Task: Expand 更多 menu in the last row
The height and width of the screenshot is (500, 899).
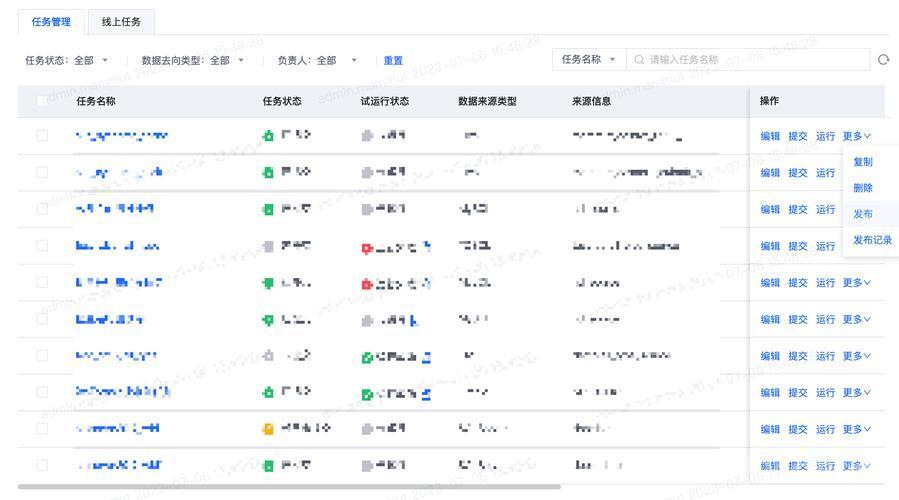Action: pos(857,466)
